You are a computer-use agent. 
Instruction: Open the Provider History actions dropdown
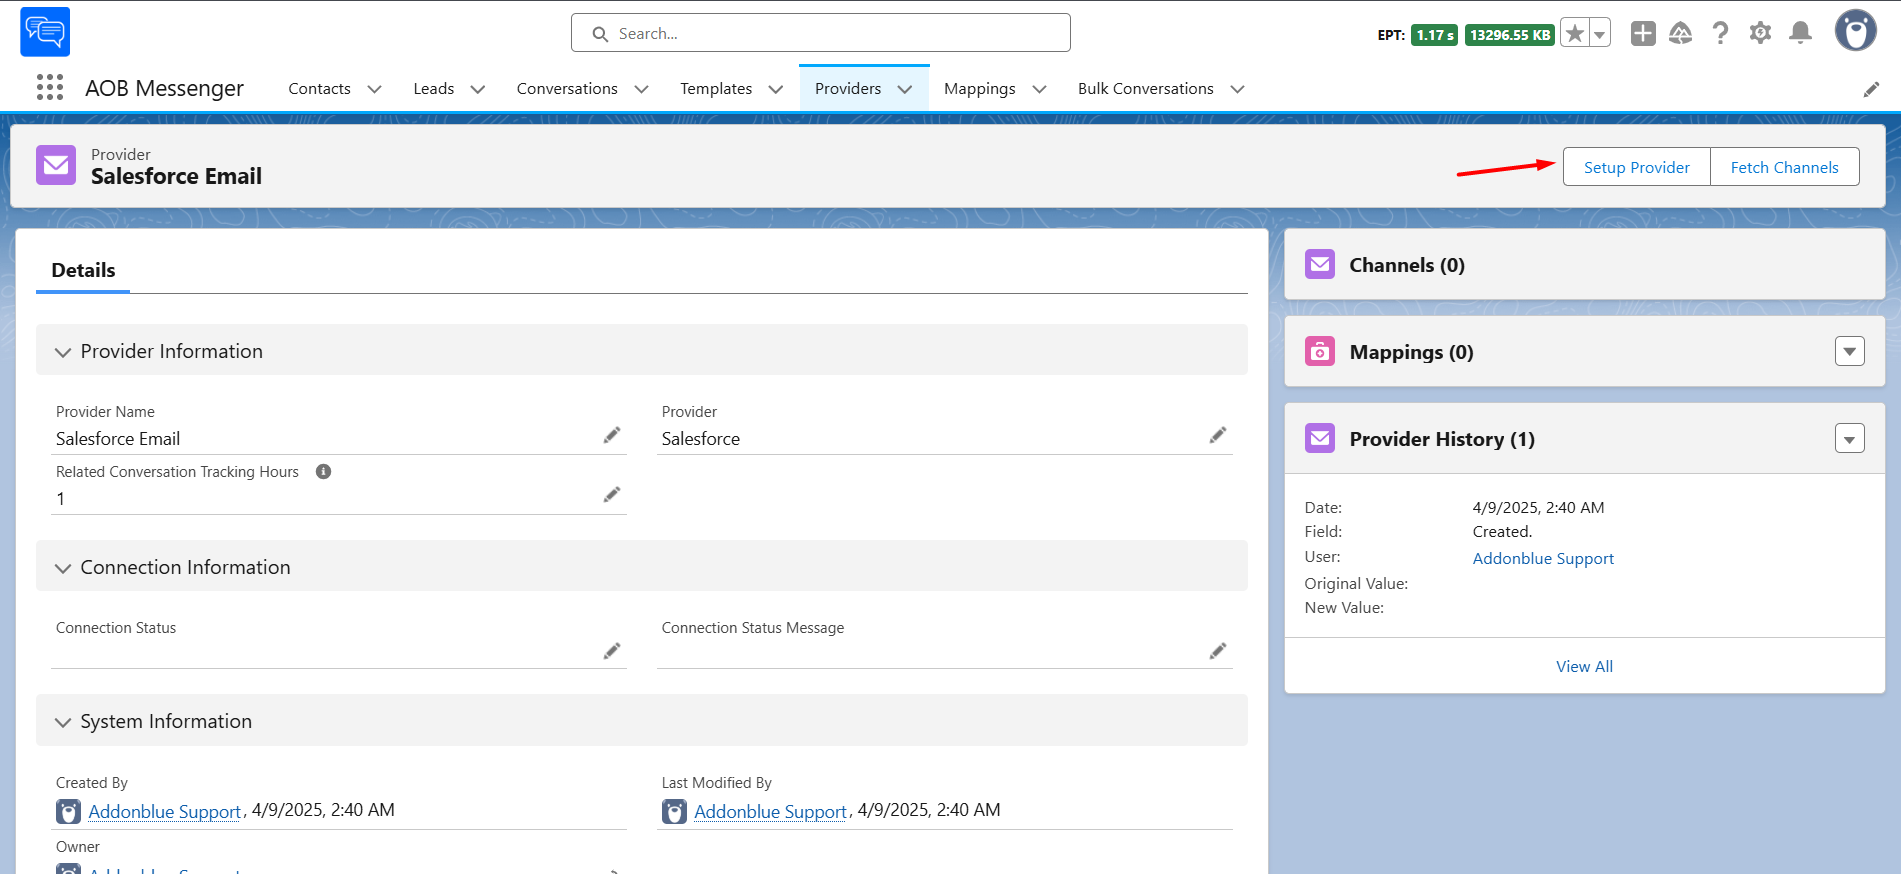point(1850,438)
